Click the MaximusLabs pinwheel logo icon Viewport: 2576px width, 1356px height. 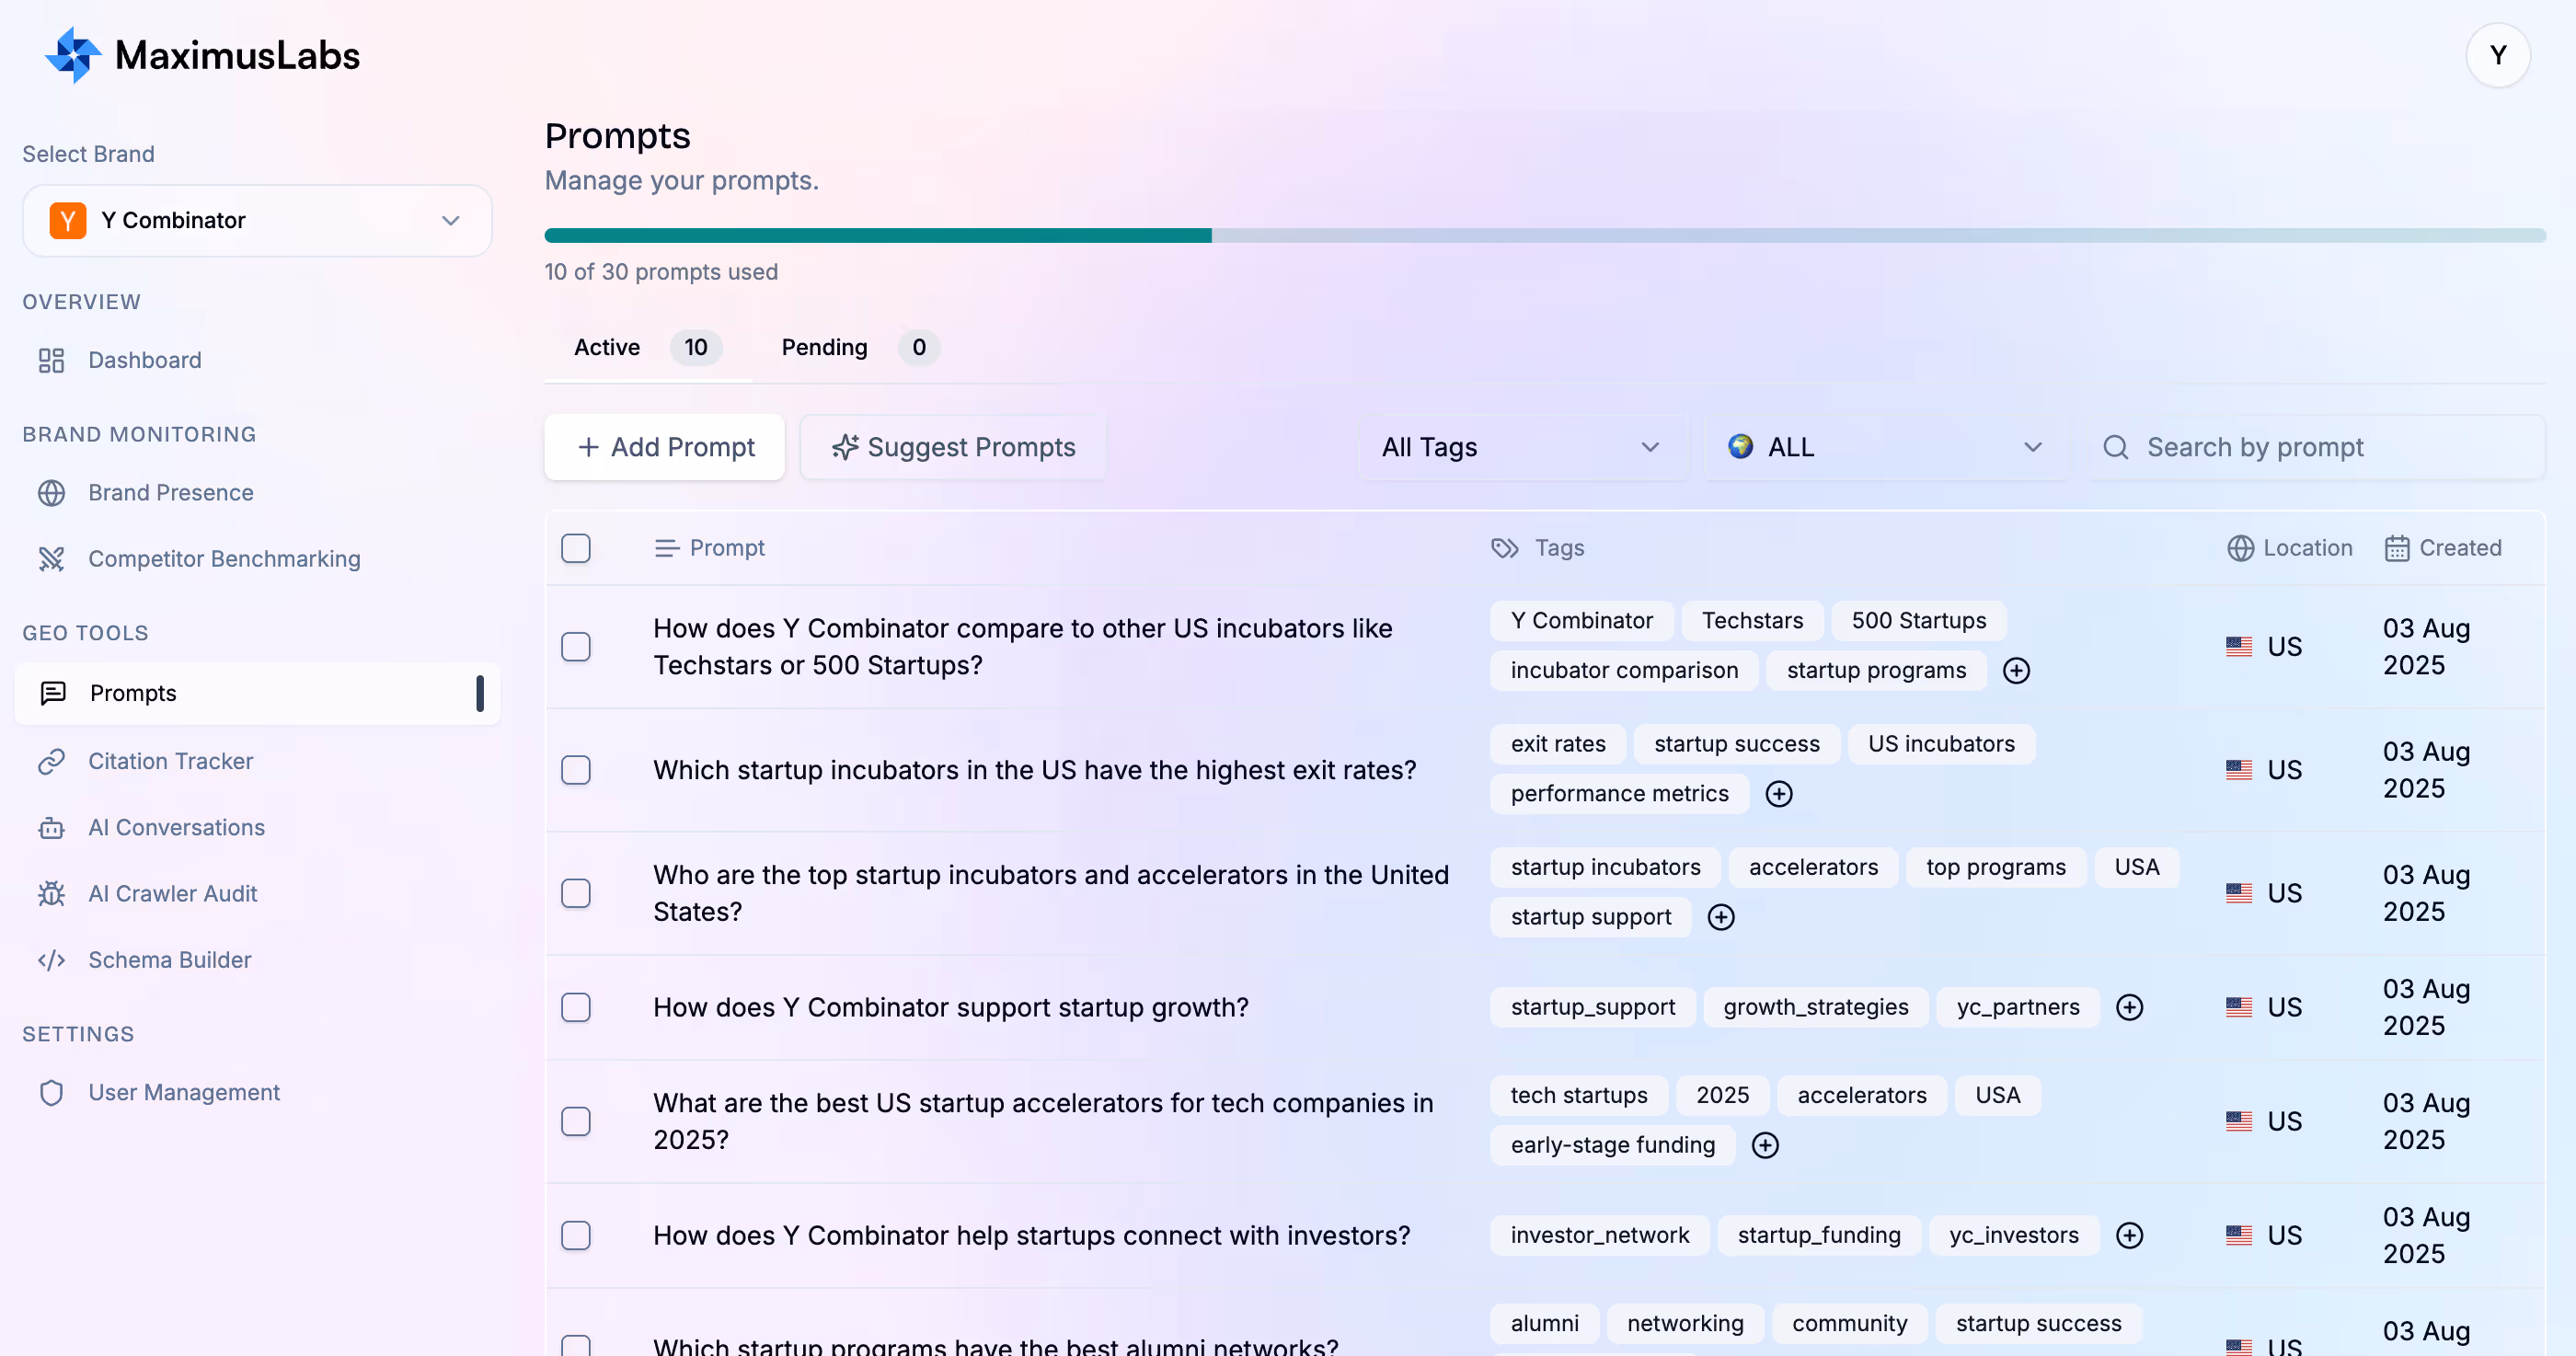(x=72, y=55)
